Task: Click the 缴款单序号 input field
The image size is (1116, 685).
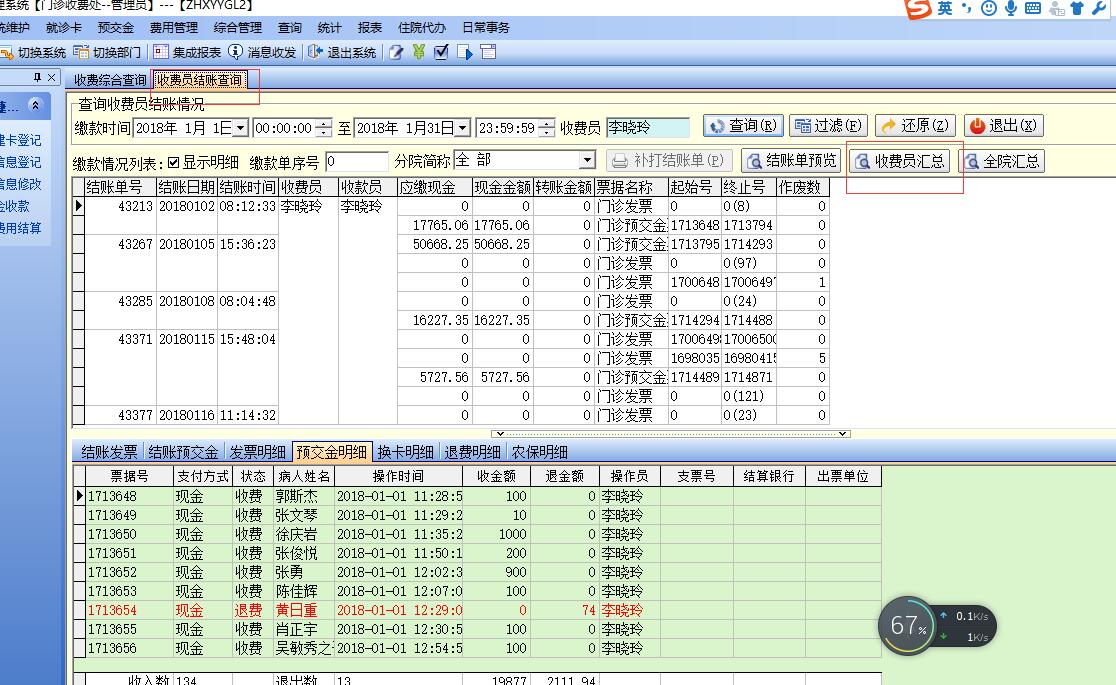Action: [x=357, y=162]
